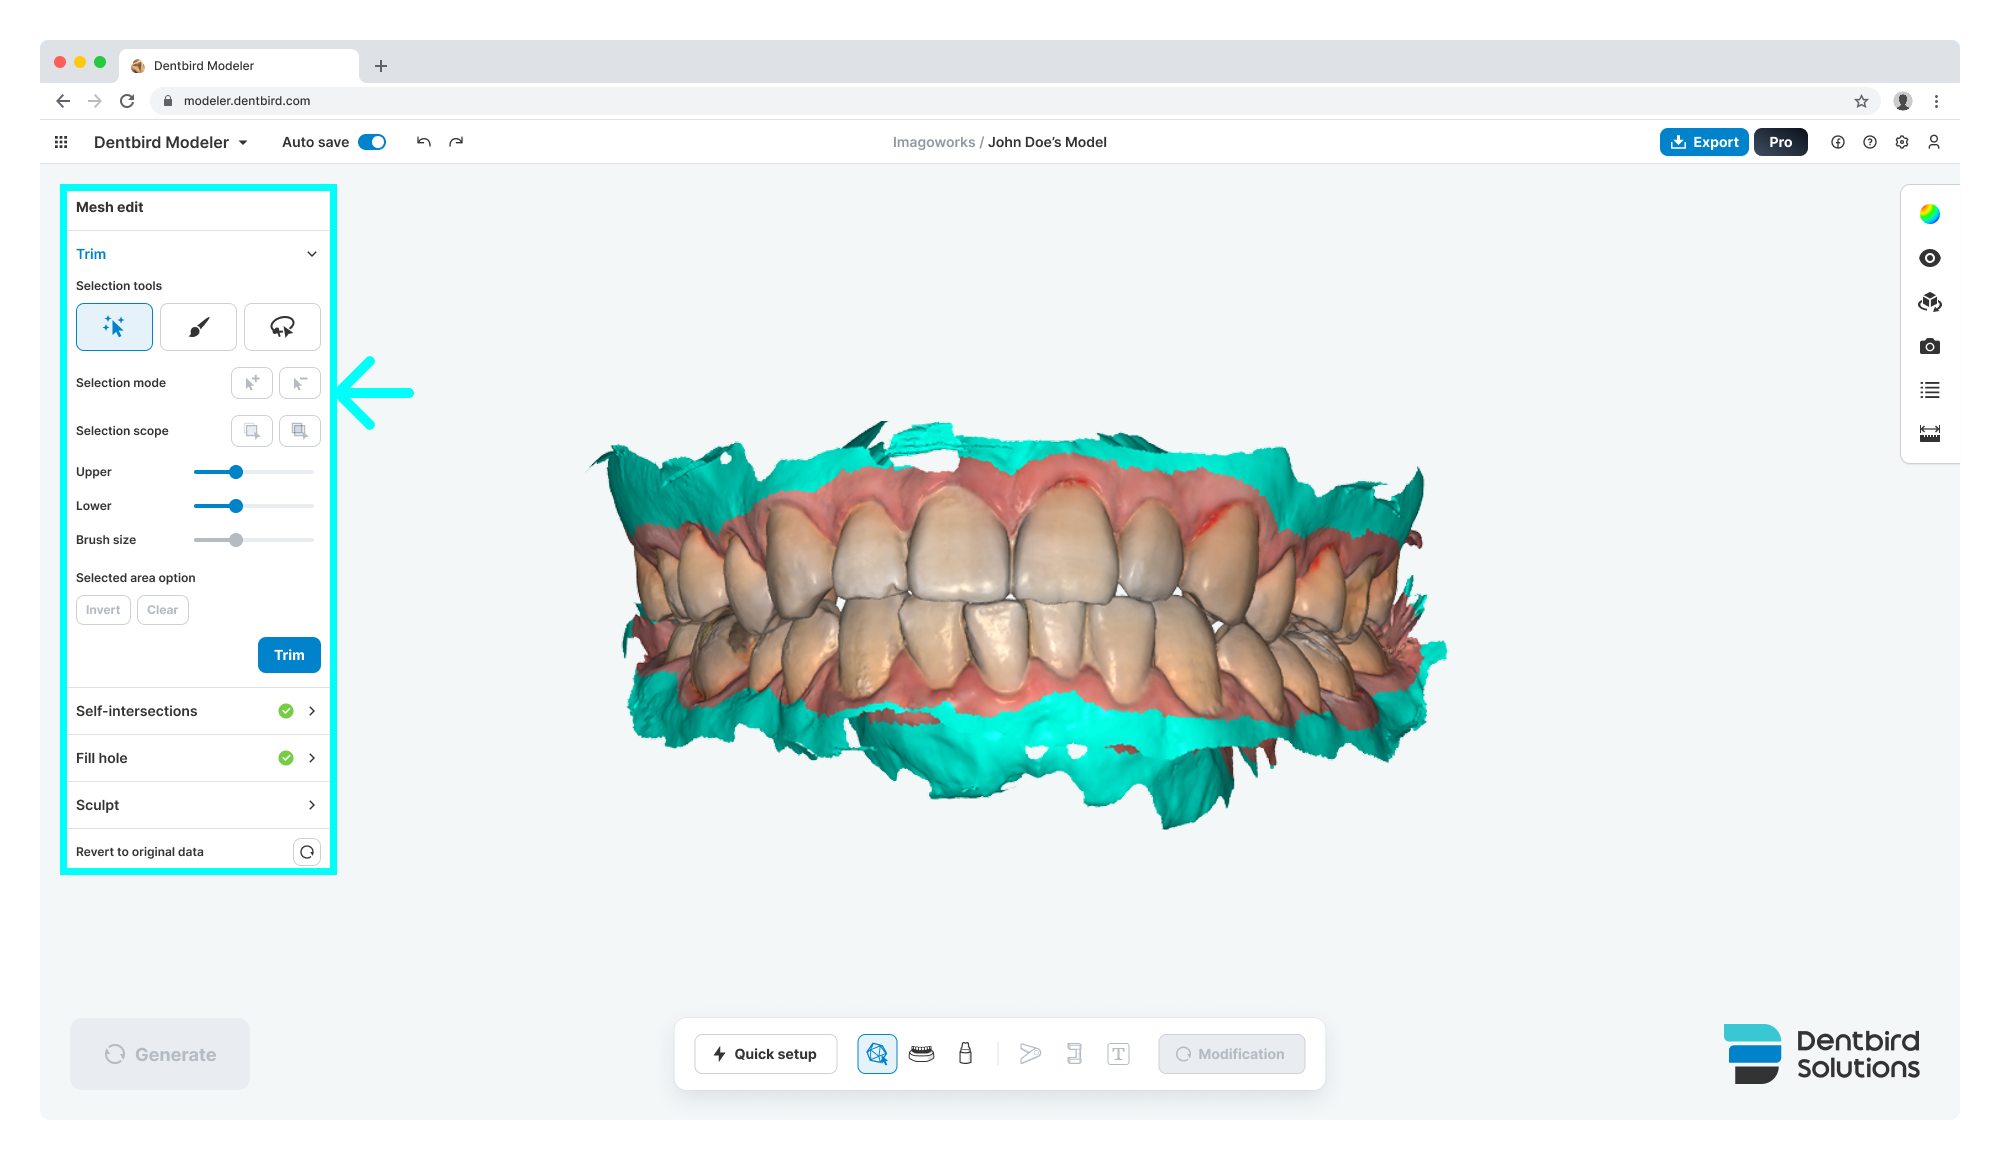Click the Upper slider handle
Viewport: 2001px width, 1160px height.
pyautogui.click(x=236, y=472)
